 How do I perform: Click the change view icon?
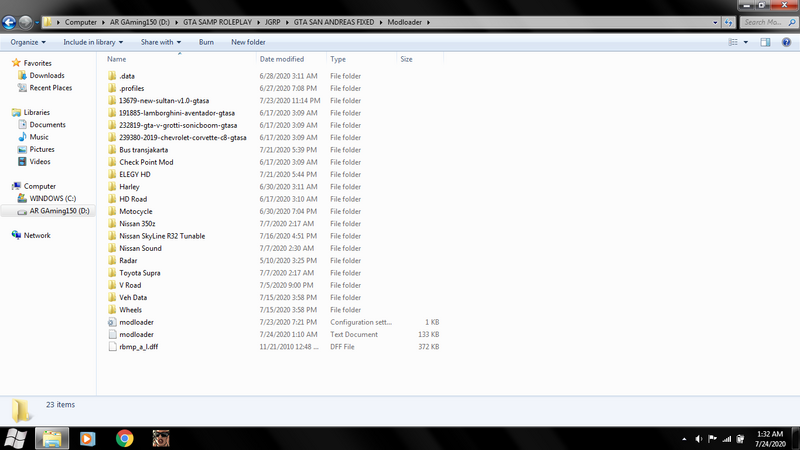(x=733, y=42)
